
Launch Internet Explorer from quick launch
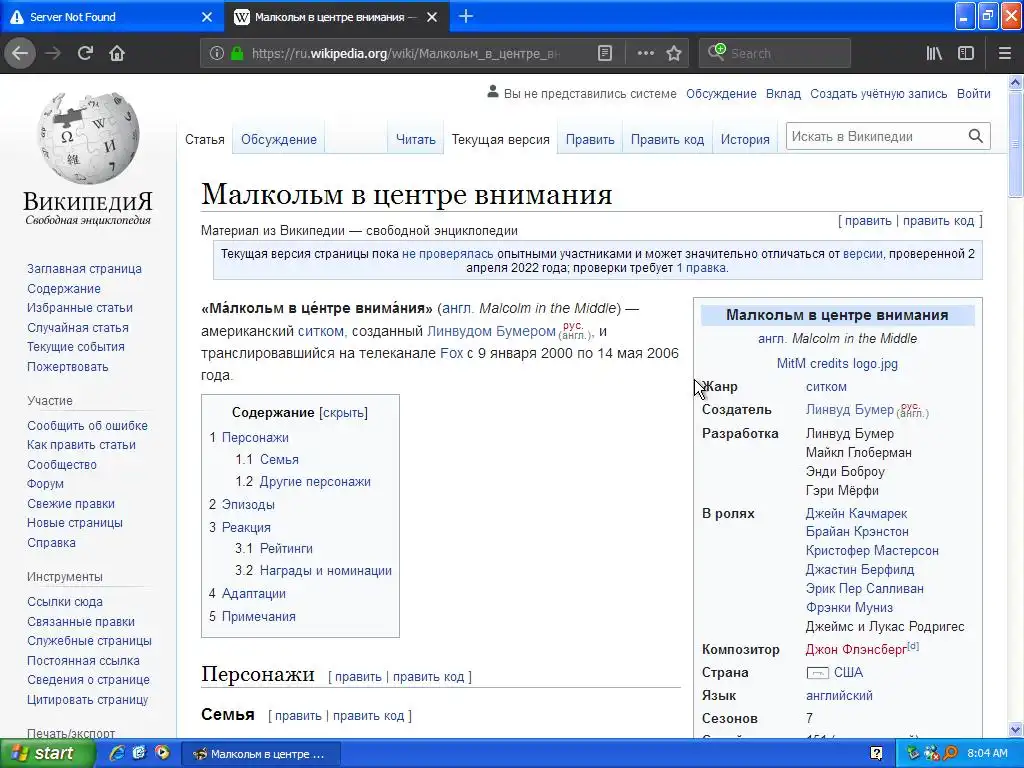pos(117,753)
